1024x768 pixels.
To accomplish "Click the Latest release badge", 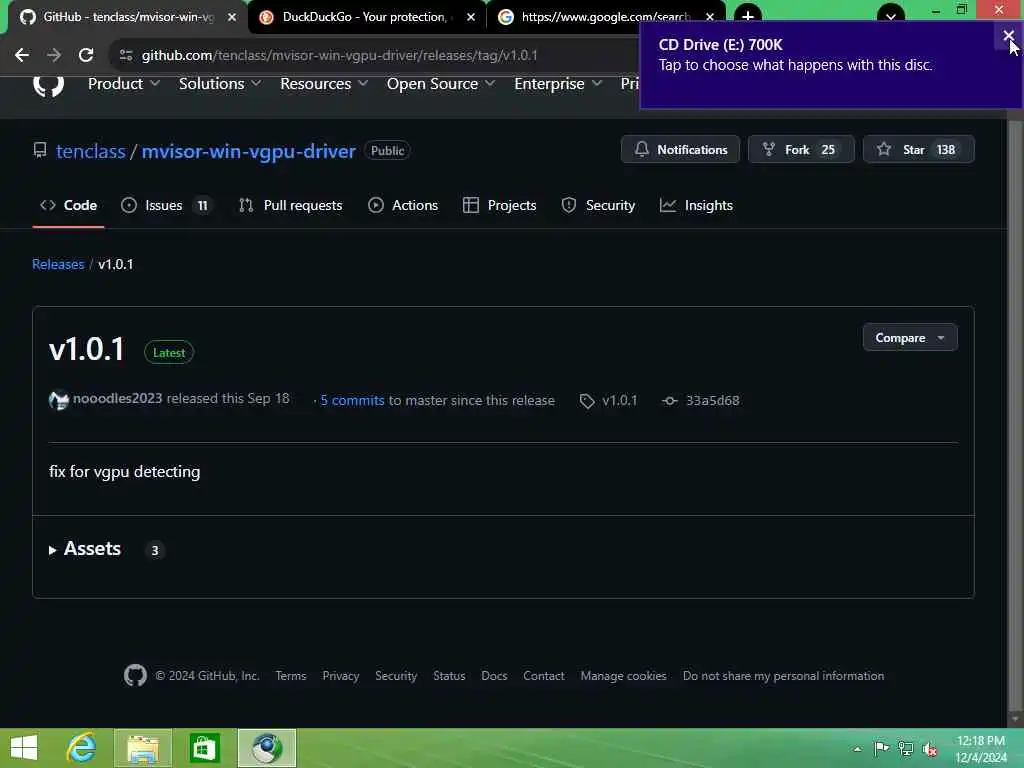I will (x=168, y=353).
